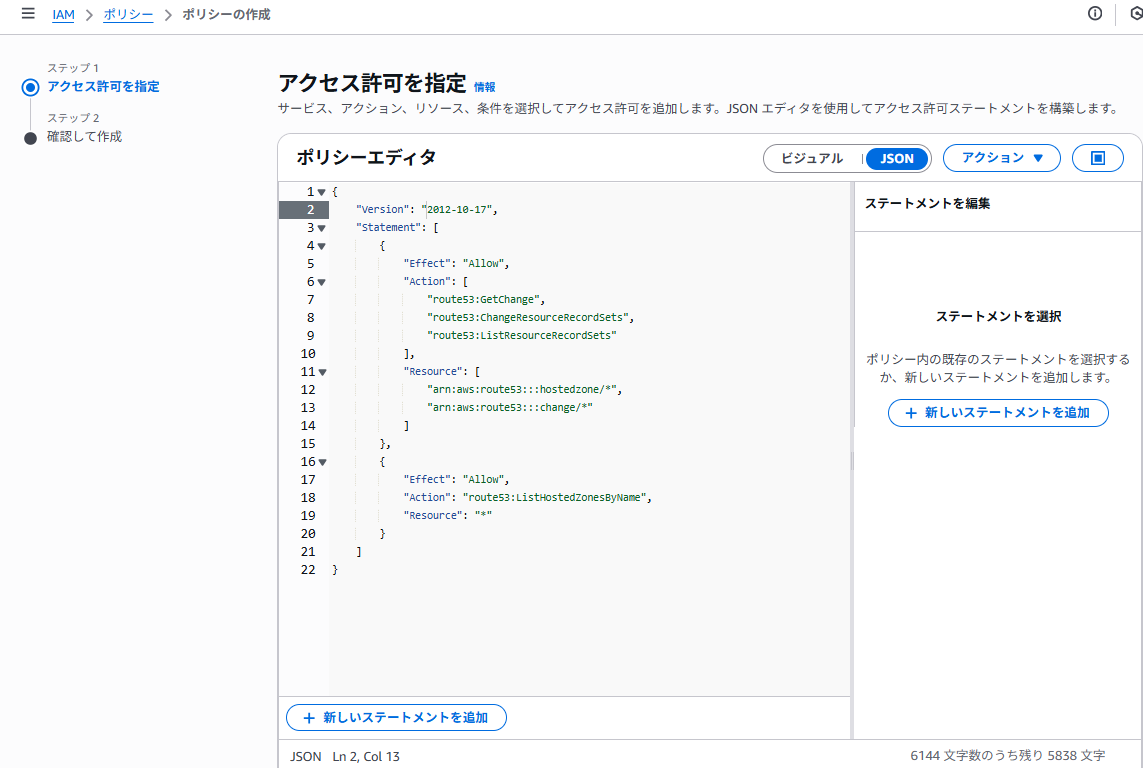
Task: Open the ポリシー breadcrumb link
Action: pyautogui.click(x=128, y=14)
